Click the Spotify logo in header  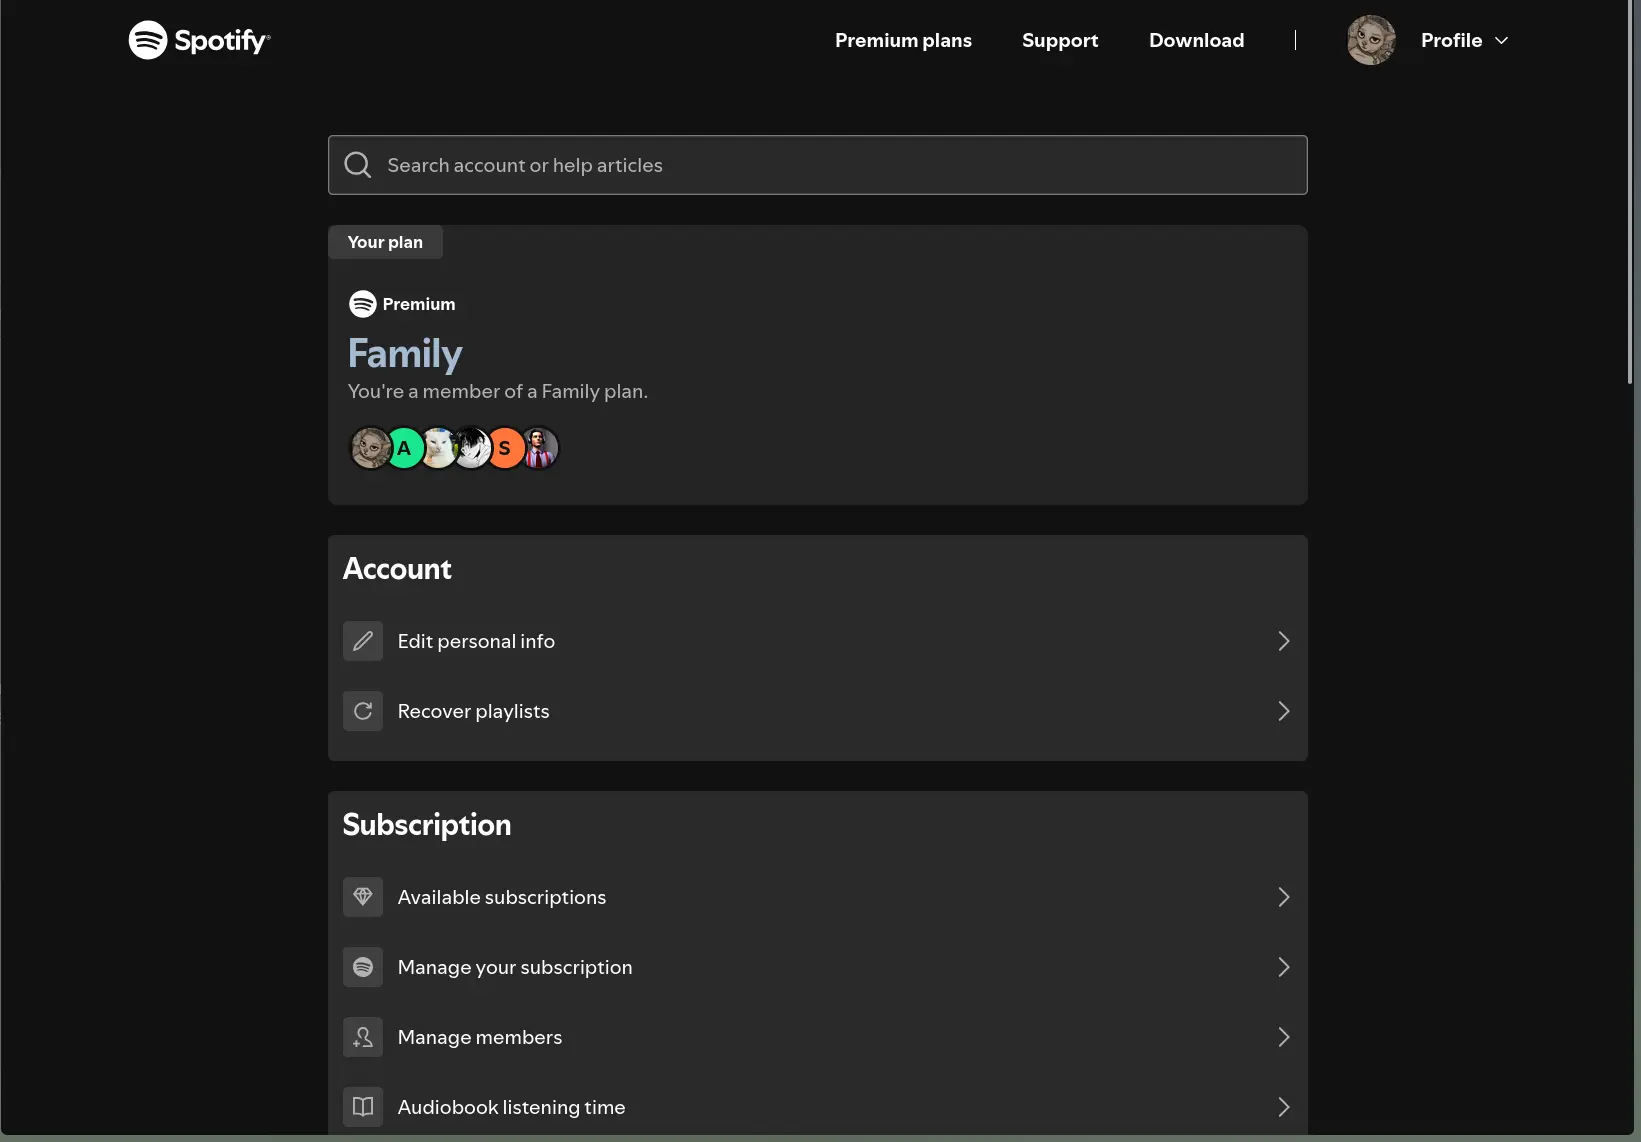[200, 40]
